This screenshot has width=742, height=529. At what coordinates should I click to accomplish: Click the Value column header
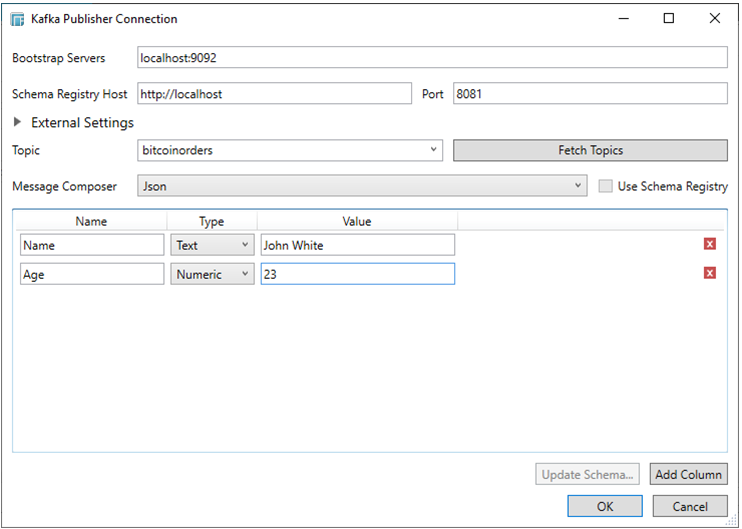tap(357, 221)
